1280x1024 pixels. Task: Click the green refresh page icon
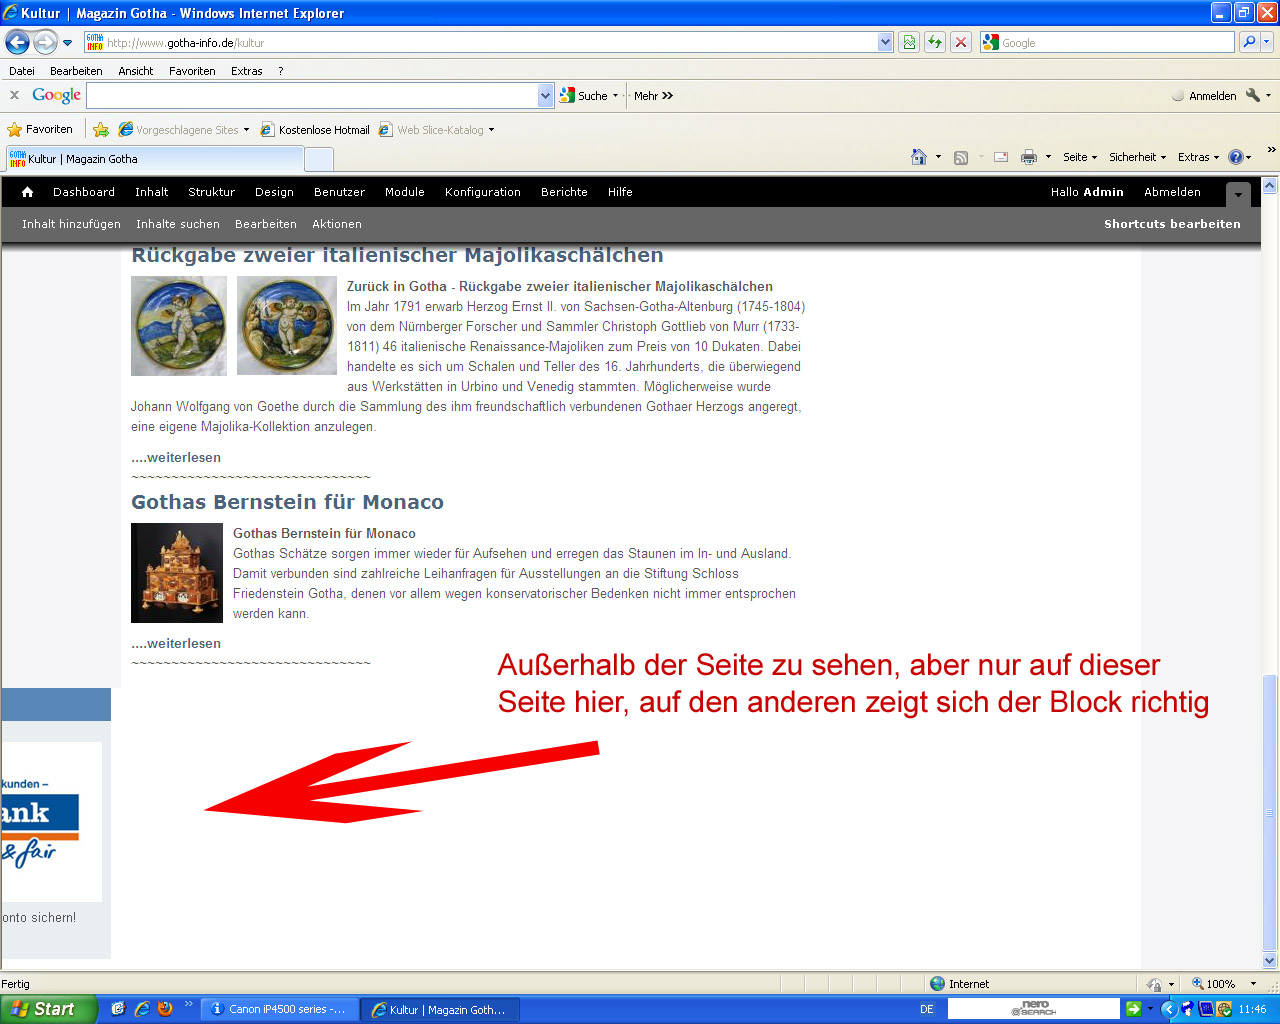[935, 42]
